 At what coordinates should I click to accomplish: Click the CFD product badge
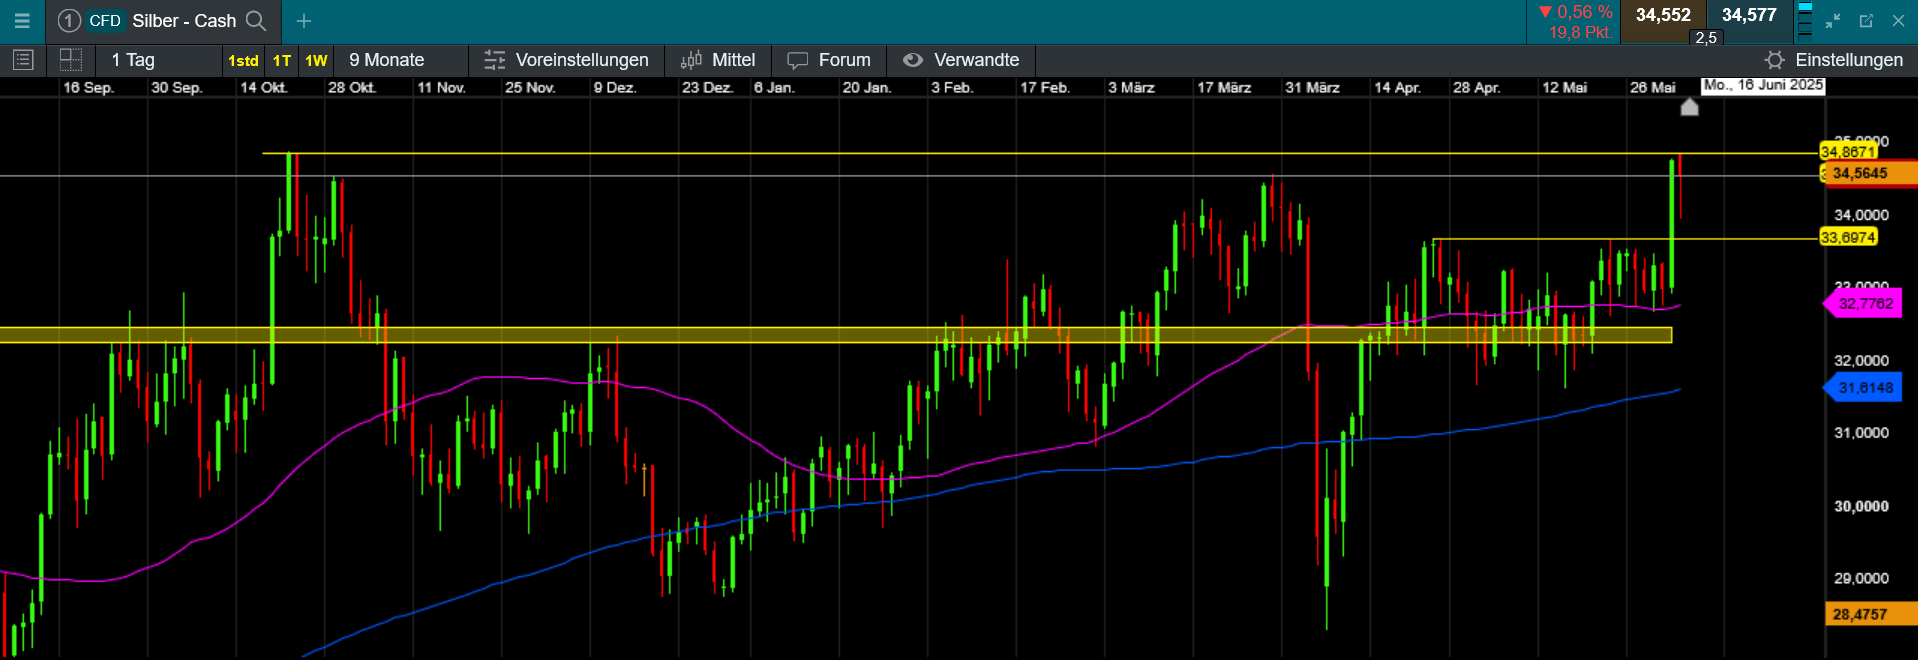105,21
